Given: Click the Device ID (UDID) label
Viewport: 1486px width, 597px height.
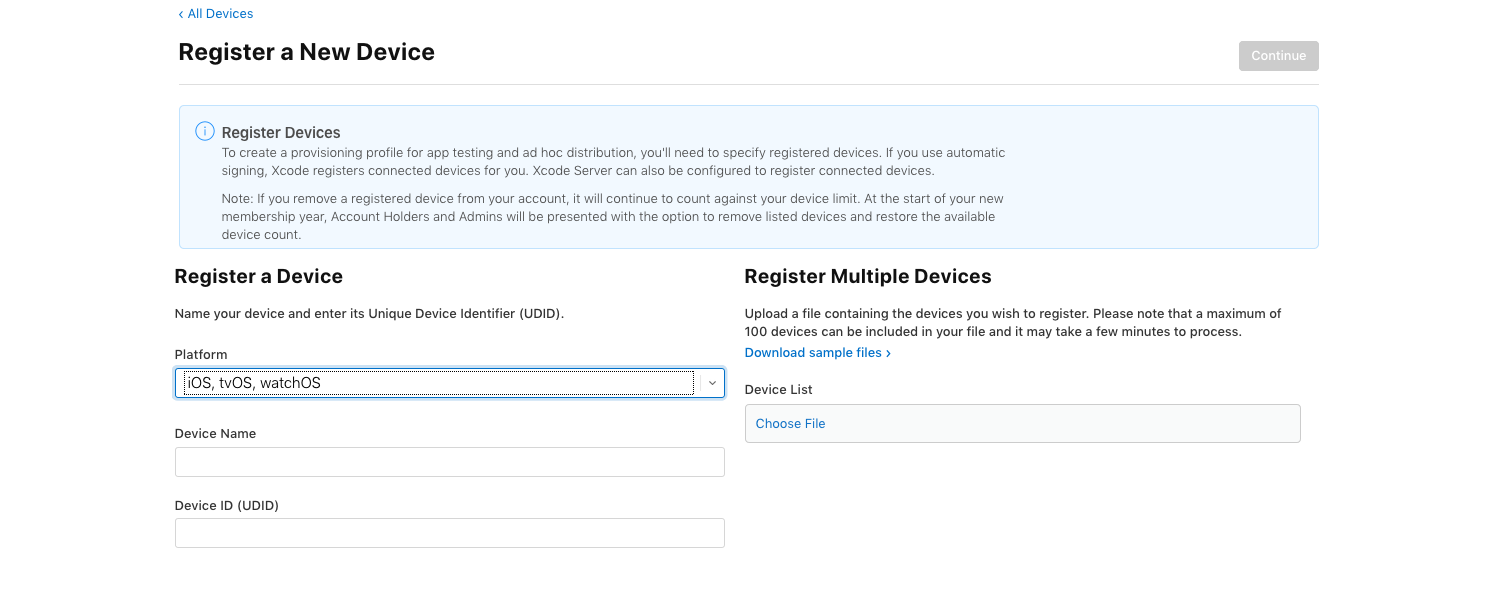Looking at the screenshot, I should click(227, 506).
